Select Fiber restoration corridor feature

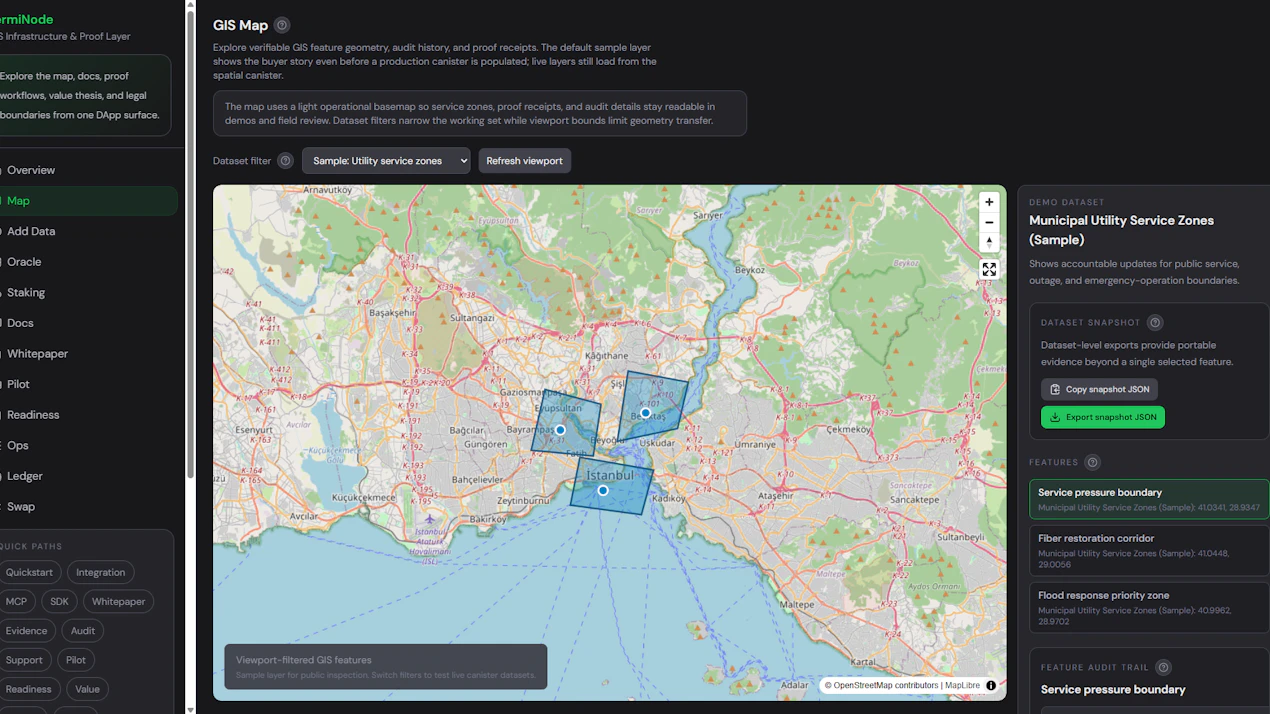(x=1149, y=550)
